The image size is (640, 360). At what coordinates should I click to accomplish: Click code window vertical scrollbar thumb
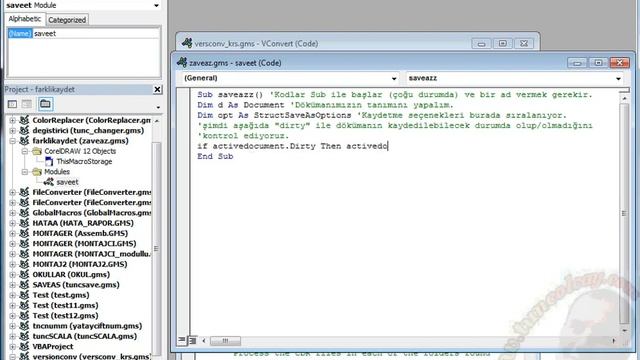[x=624, y=213]
